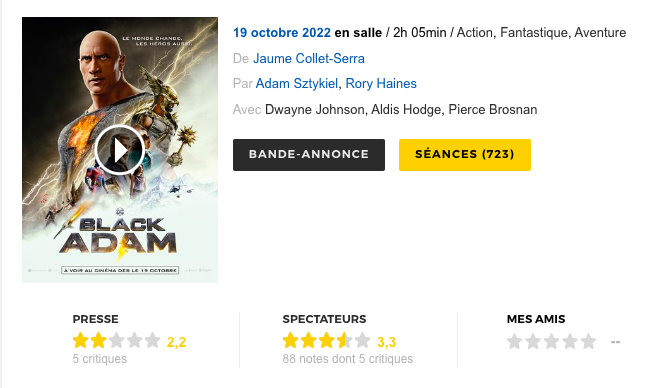This screenshot has width=668, height=388.
Task: Click the fourth Mes Amis rating star
Action: pos(570,341)
